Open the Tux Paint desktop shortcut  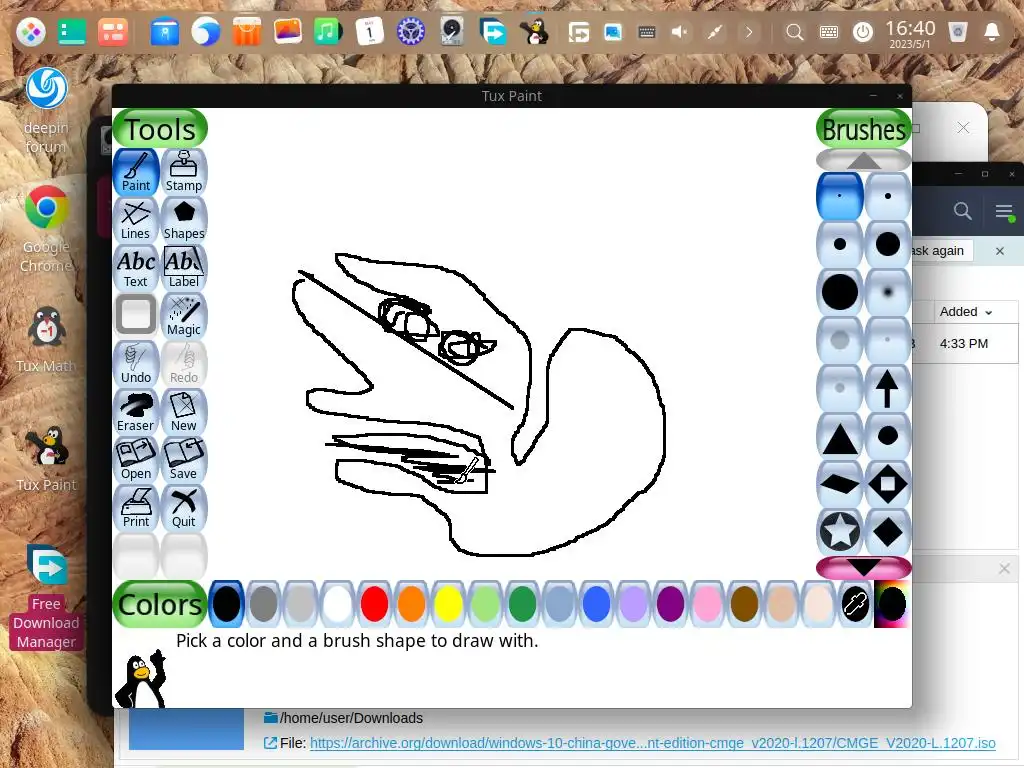coord(46,459)
